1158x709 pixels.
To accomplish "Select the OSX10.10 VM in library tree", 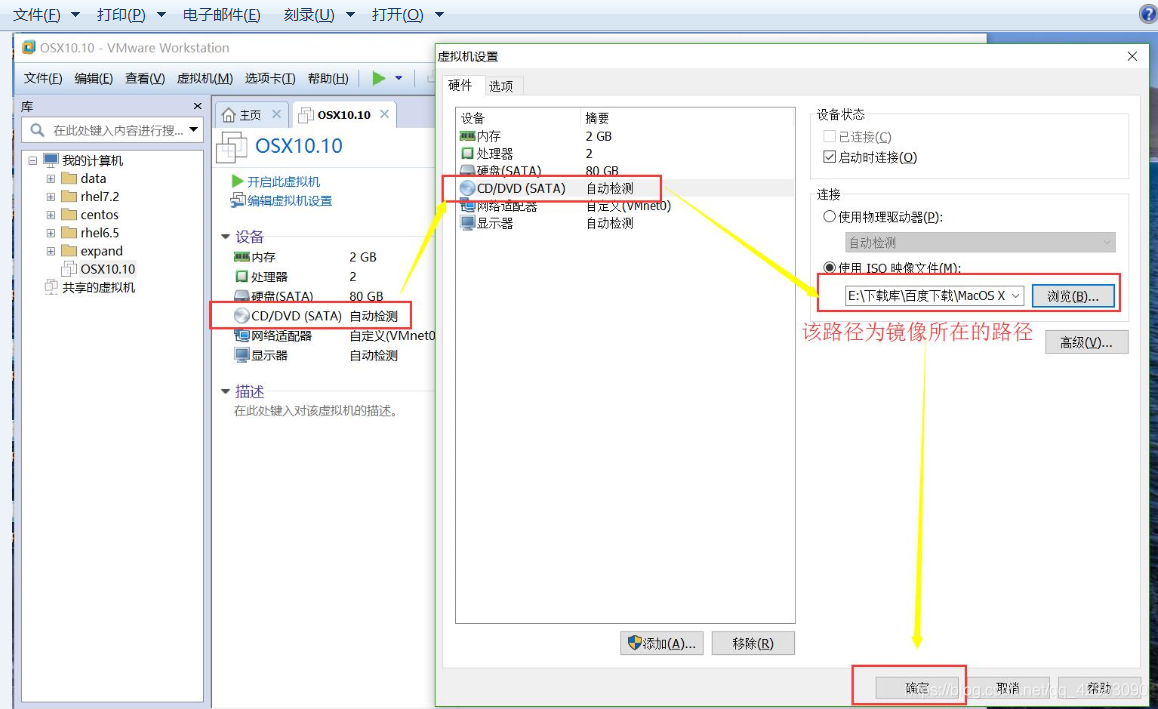I will (x=98, y=269).
